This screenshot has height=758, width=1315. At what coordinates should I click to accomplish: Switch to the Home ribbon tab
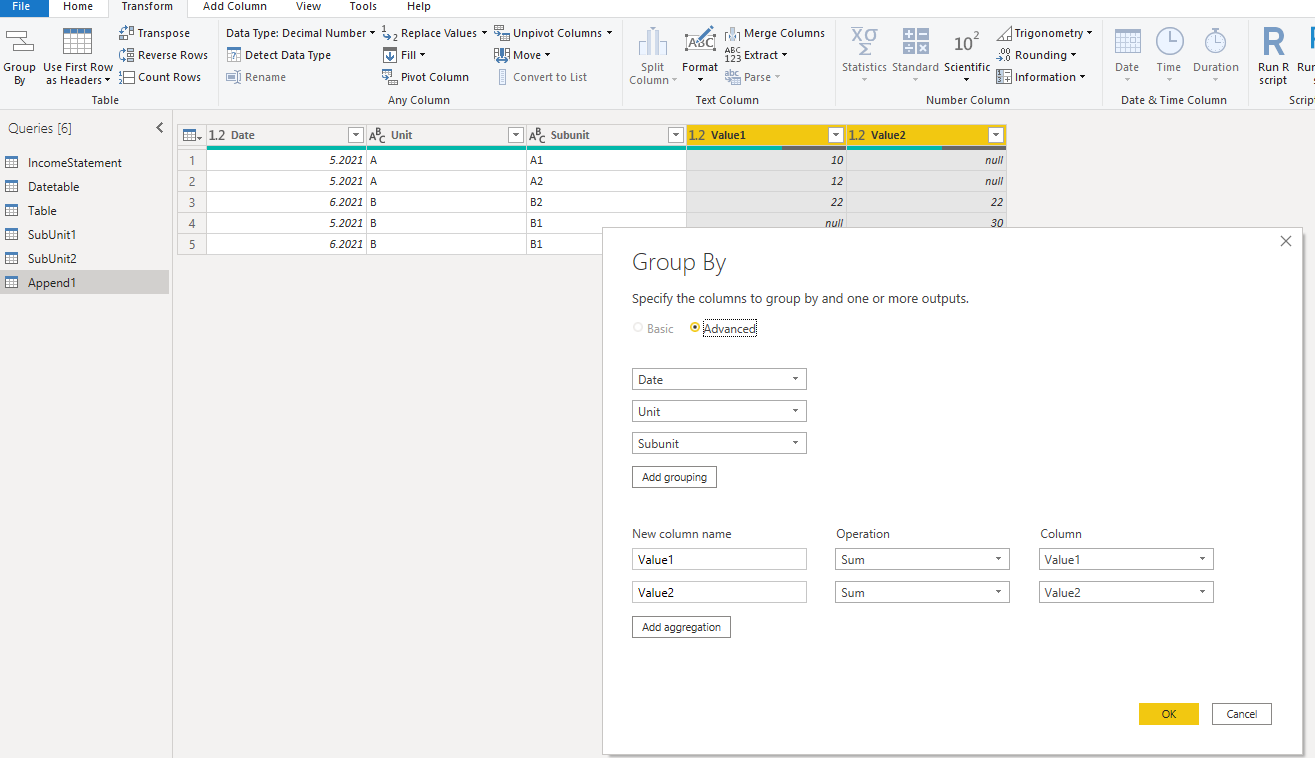pos(78,7)
